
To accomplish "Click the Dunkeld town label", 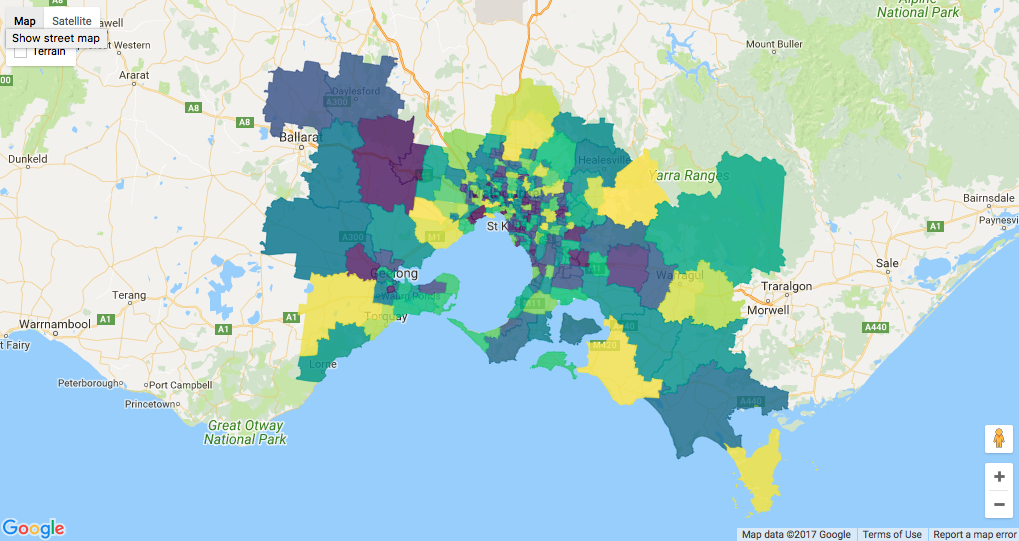I will 27,158.
